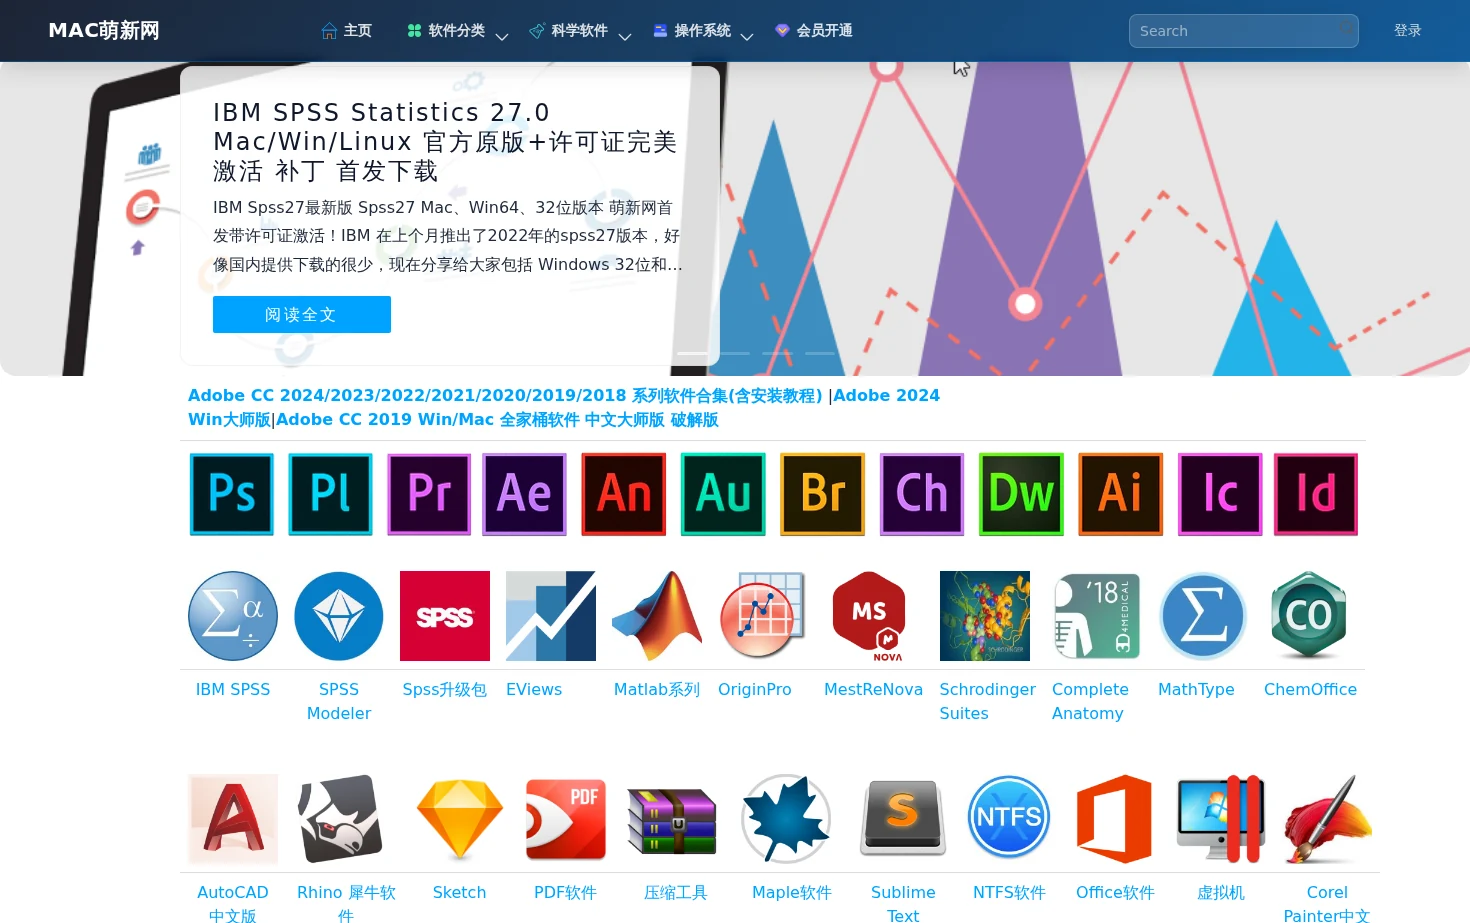Open the MathType text link
The image size is (1470, 923).
(x=1196, y=690)
